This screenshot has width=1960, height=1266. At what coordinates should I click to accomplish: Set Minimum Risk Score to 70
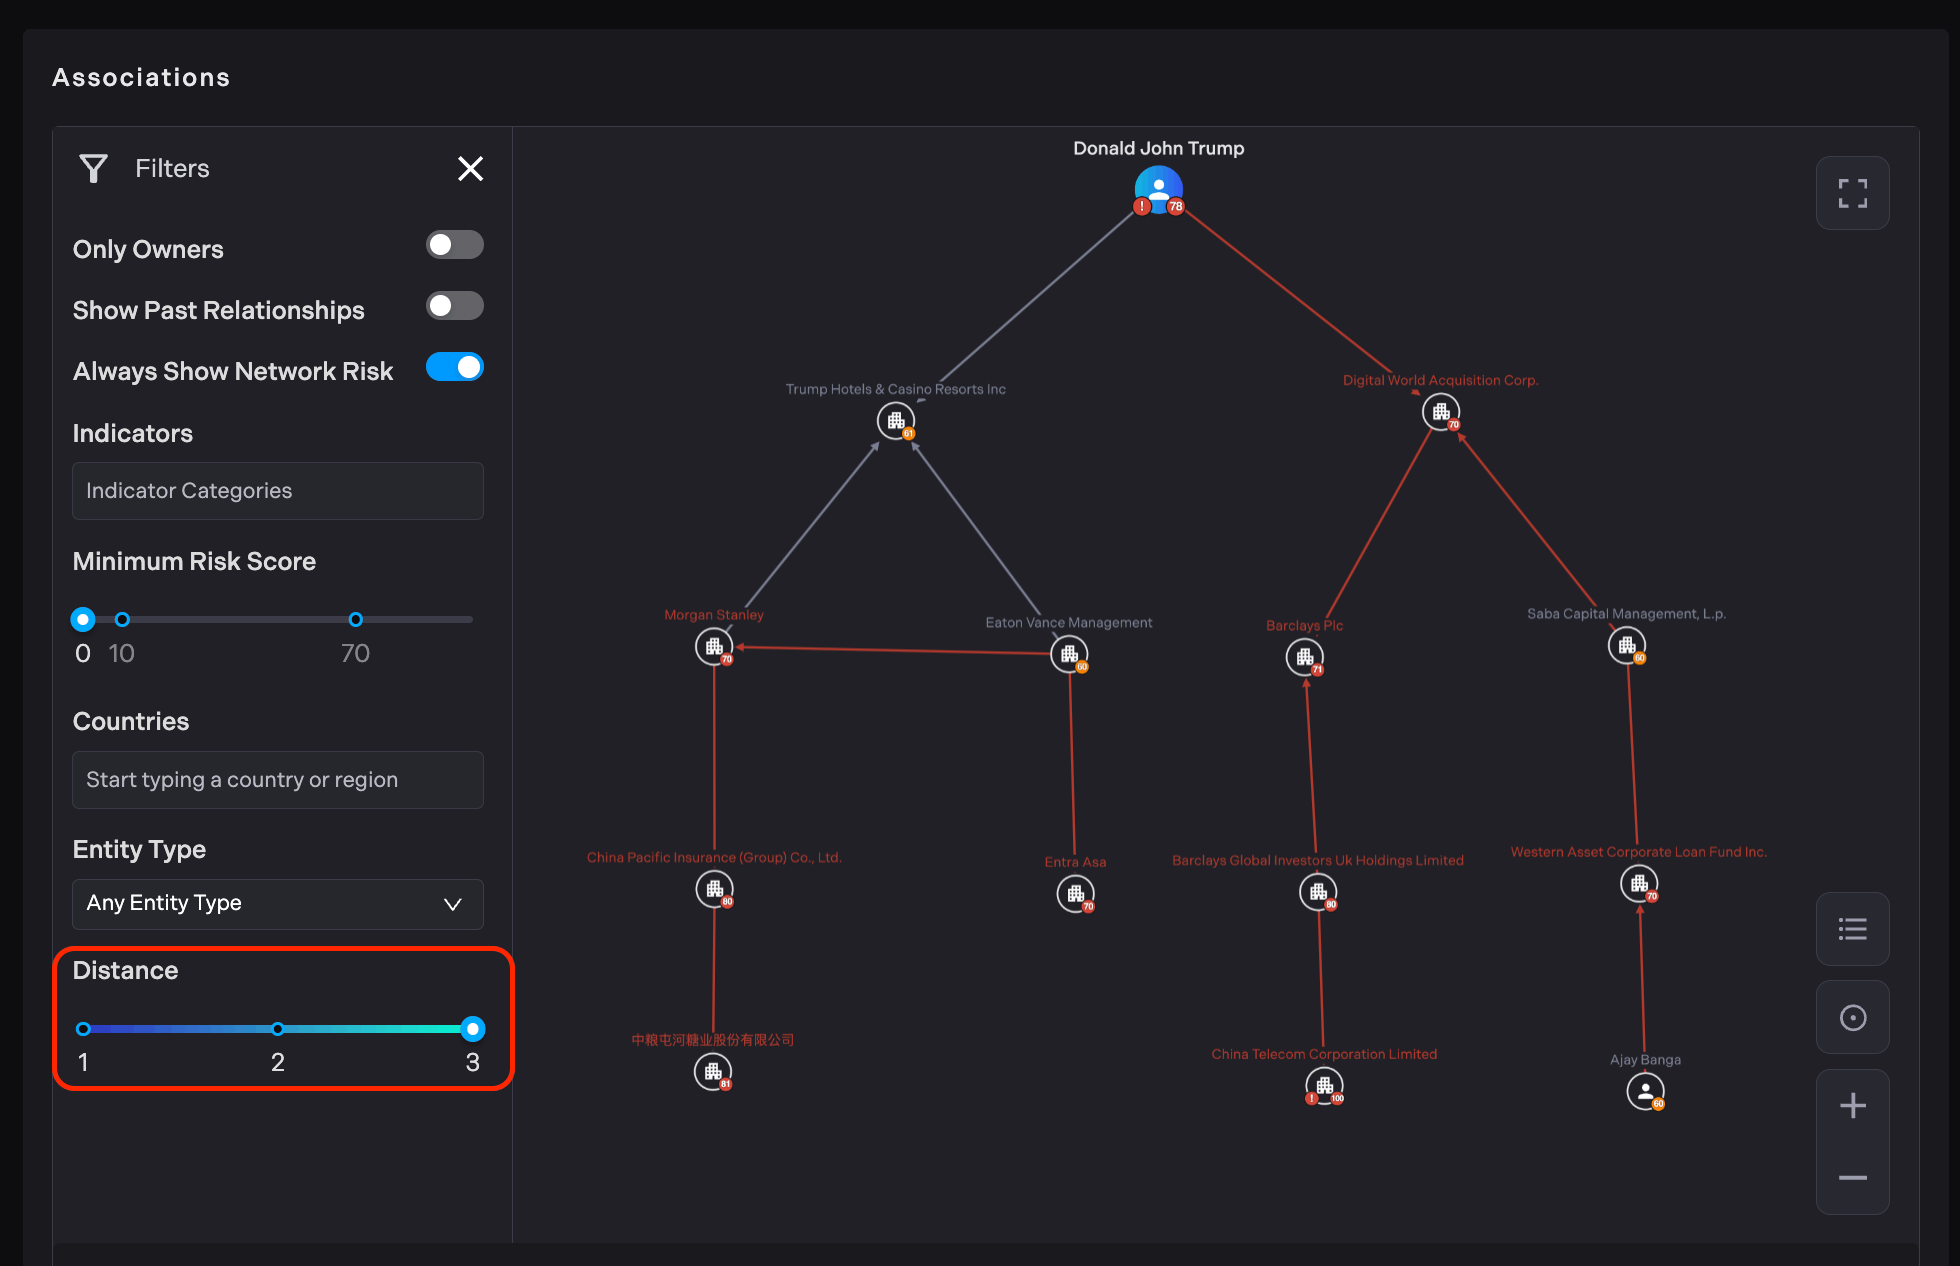click(x=355, y=620)
